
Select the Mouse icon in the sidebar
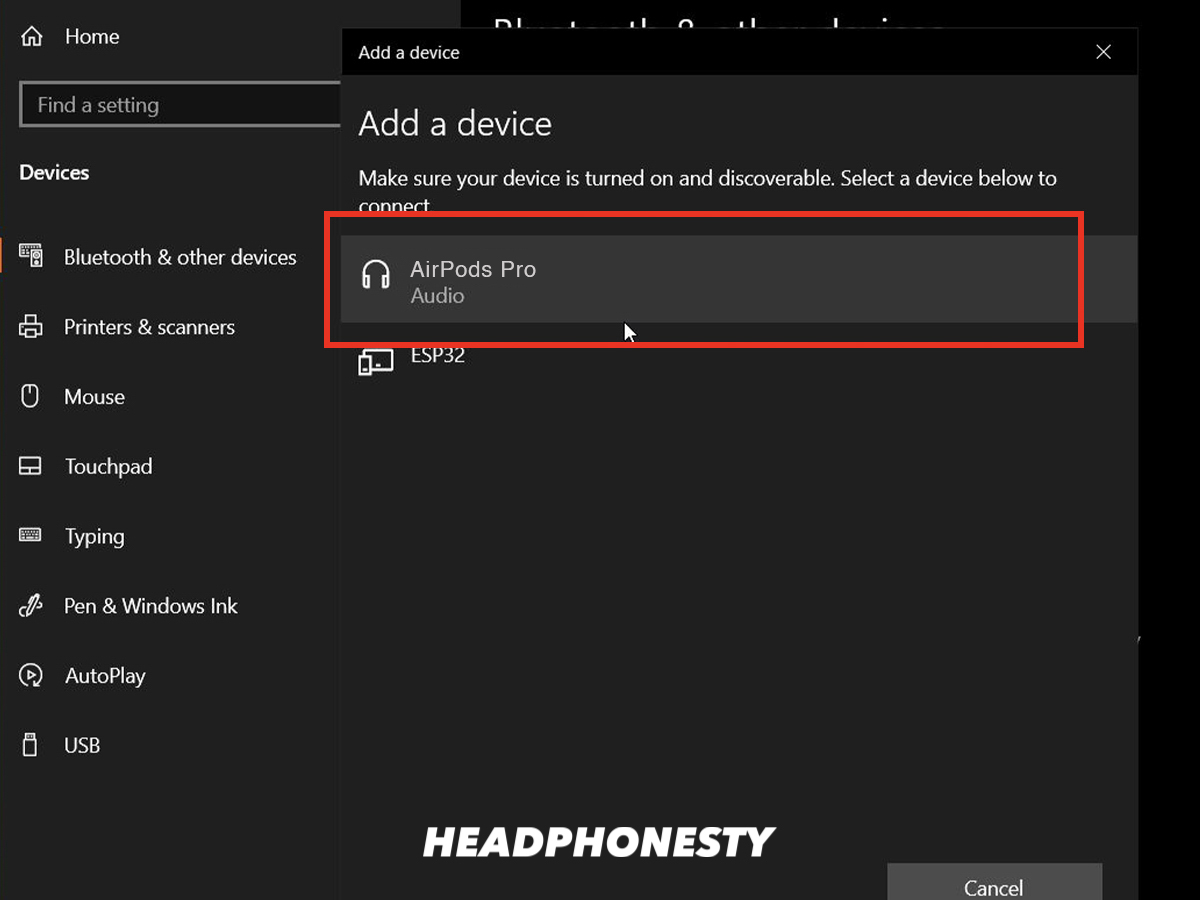click(x=31, y=396)
